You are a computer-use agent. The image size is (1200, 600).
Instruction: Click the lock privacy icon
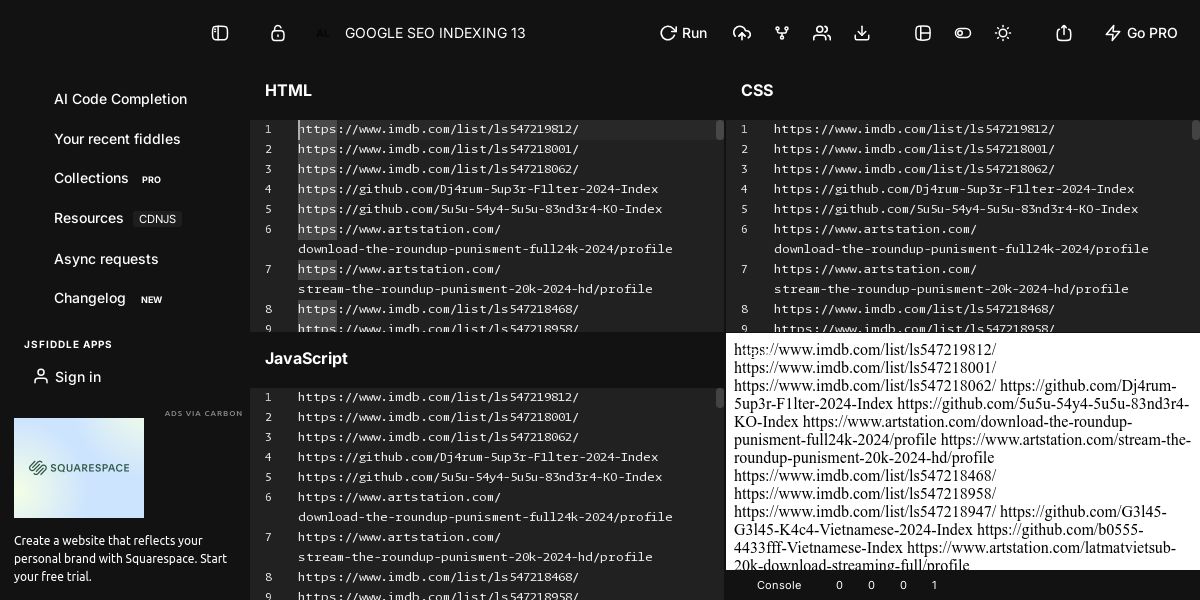pos(278,33)
